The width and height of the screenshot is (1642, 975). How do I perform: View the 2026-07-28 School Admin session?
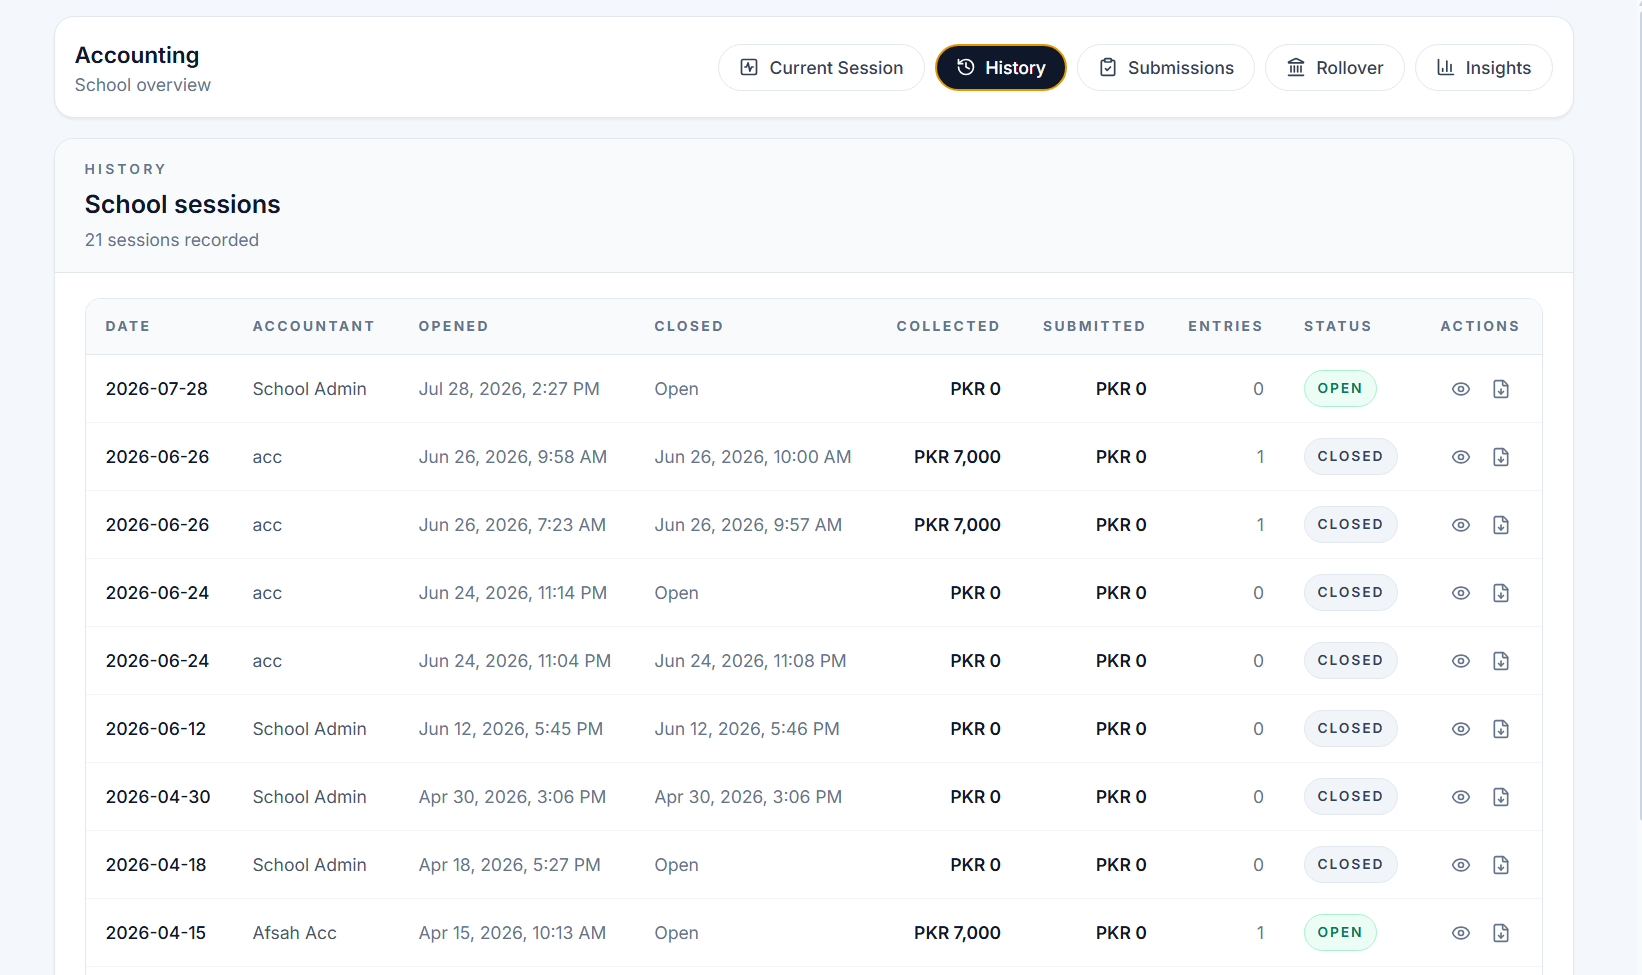point(1461,389)
